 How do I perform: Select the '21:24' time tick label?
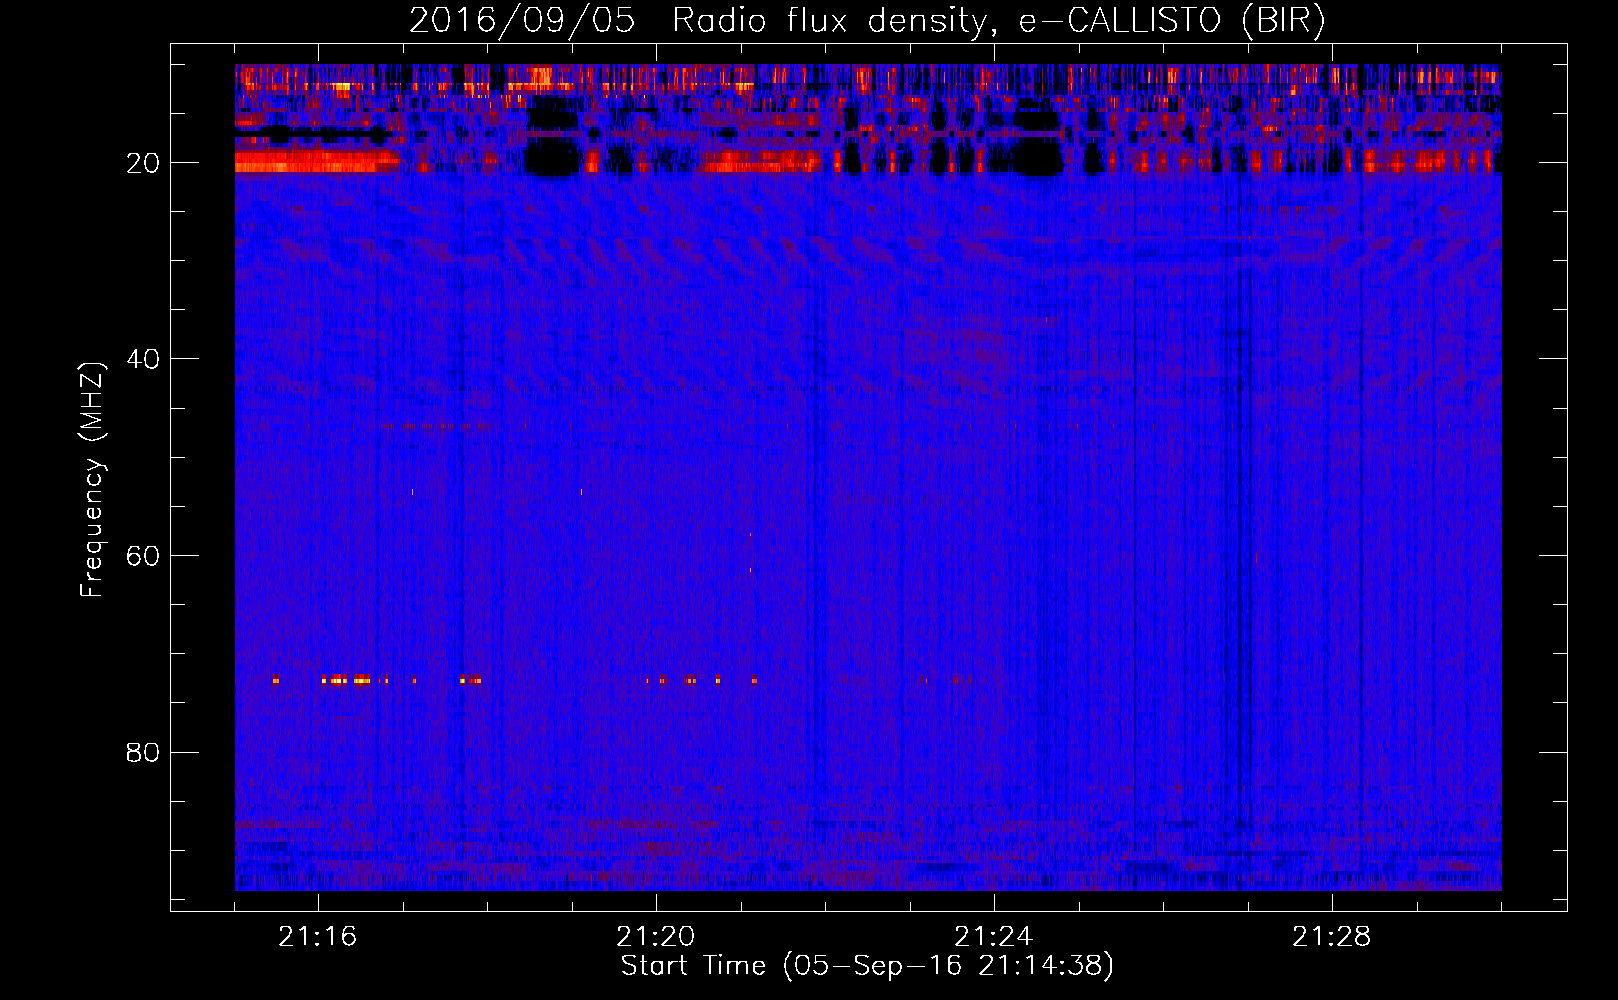pyautogui.click(x=994, y=937)
